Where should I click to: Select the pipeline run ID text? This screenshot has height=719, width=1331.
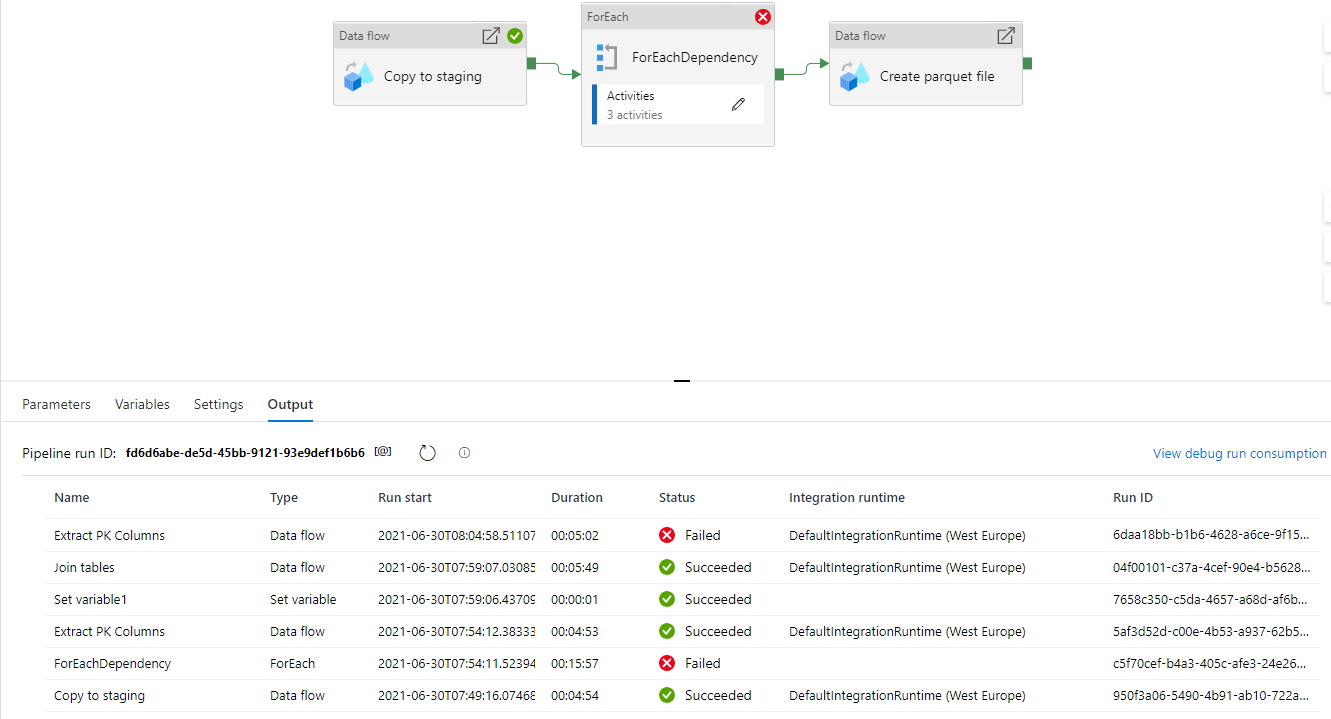[245, 453]
